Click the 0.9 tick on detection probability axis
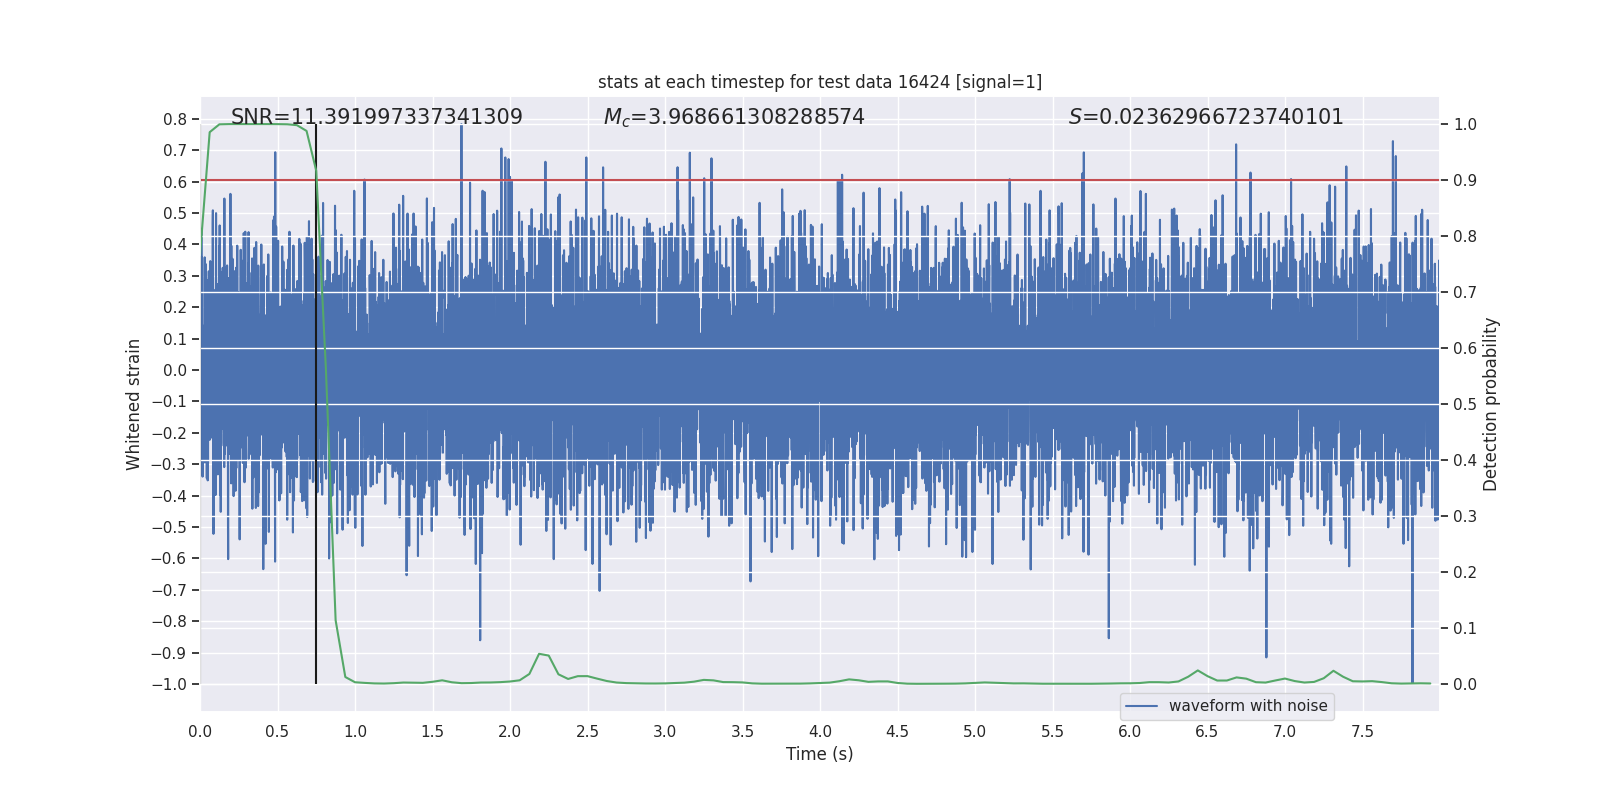Viewport: 1600px width, 800px height. tap(1465, 181)
